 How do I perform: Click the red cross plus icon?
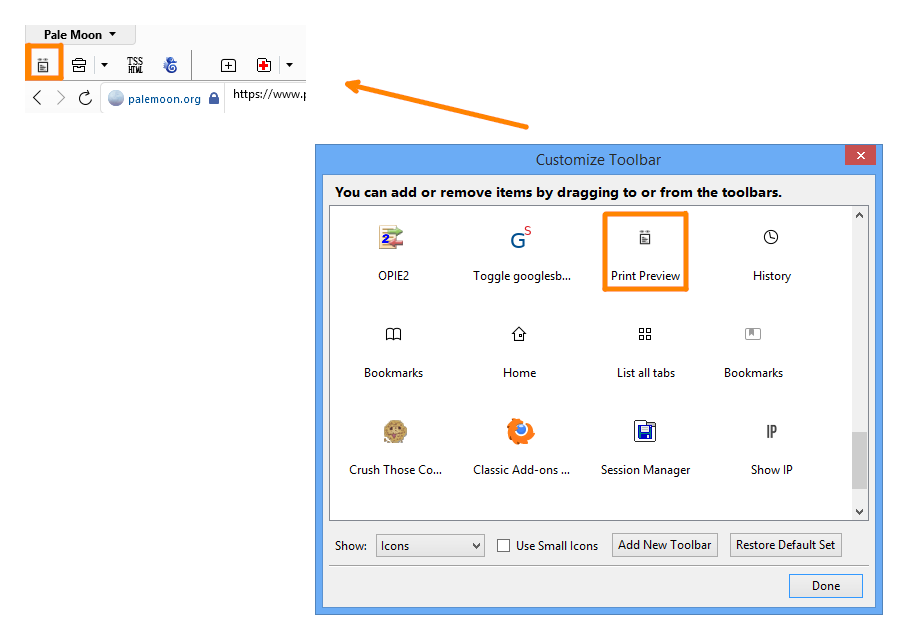point(263,65)
